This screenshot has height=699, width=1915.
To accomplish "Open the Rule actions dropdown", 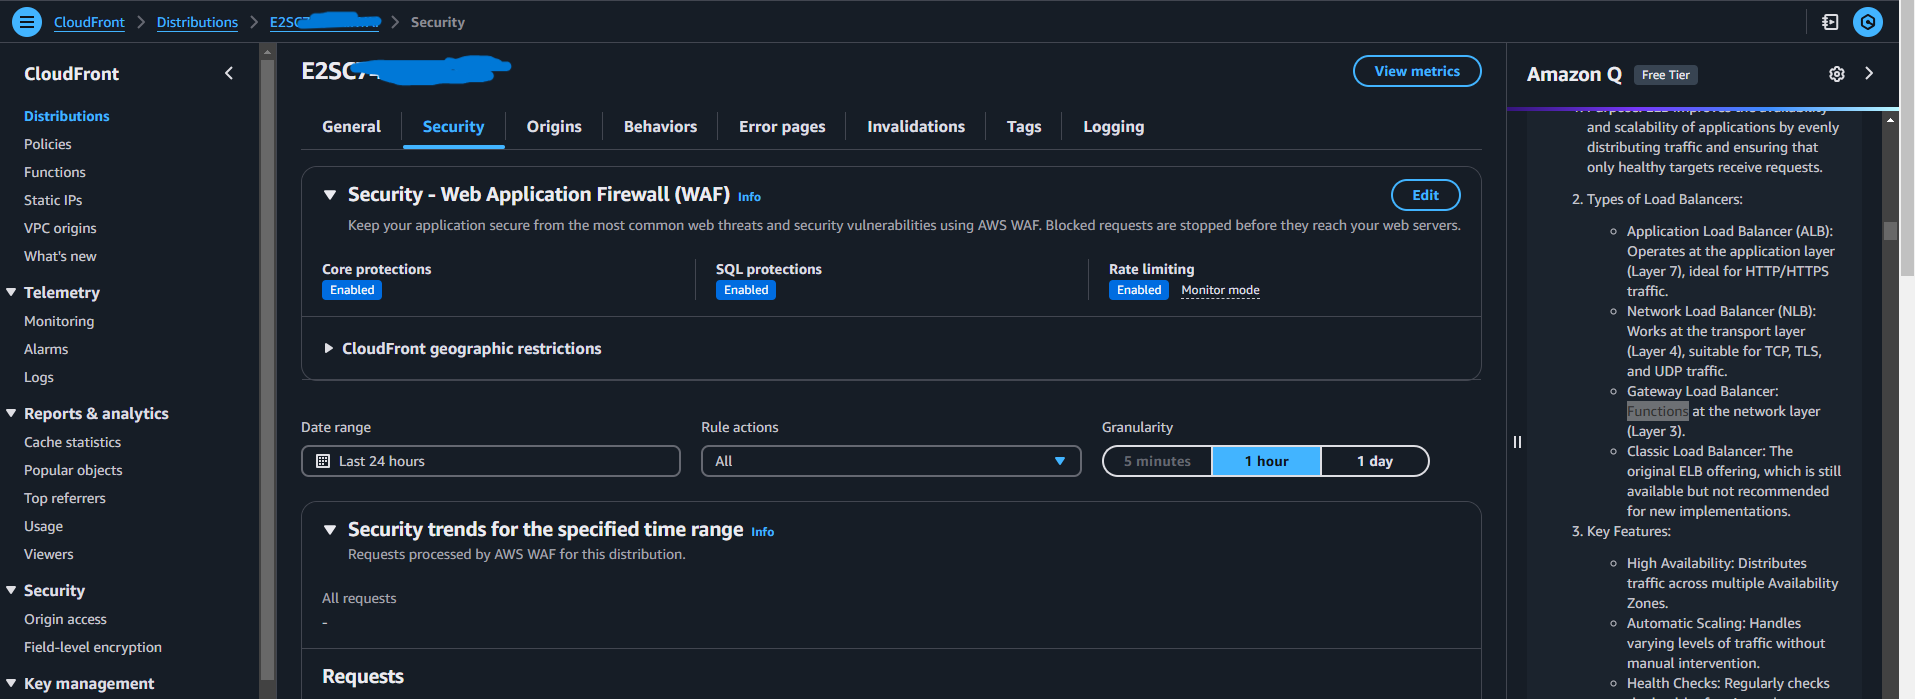I will (x=891, y=461).
